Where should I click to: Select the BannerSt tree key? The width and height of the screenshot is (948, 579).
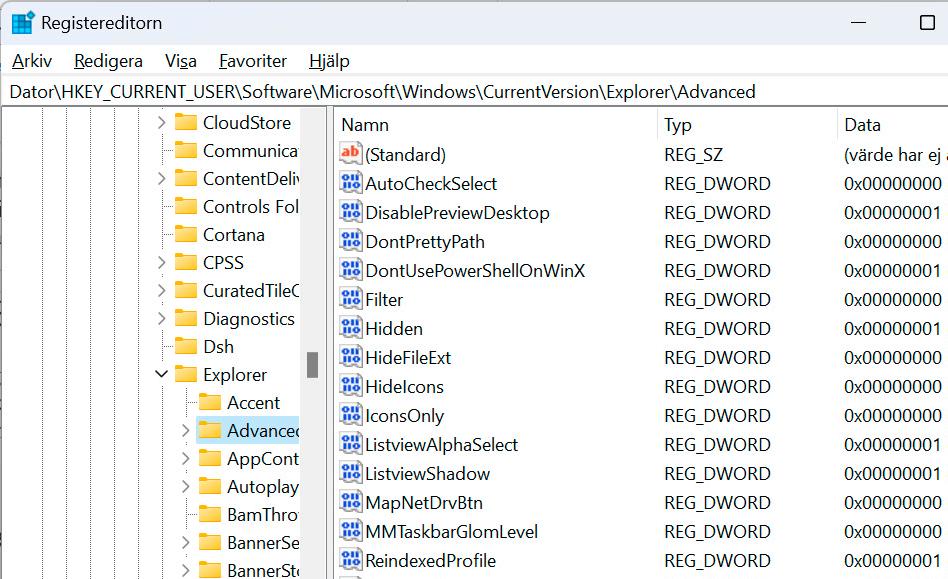tap(262, 570)
